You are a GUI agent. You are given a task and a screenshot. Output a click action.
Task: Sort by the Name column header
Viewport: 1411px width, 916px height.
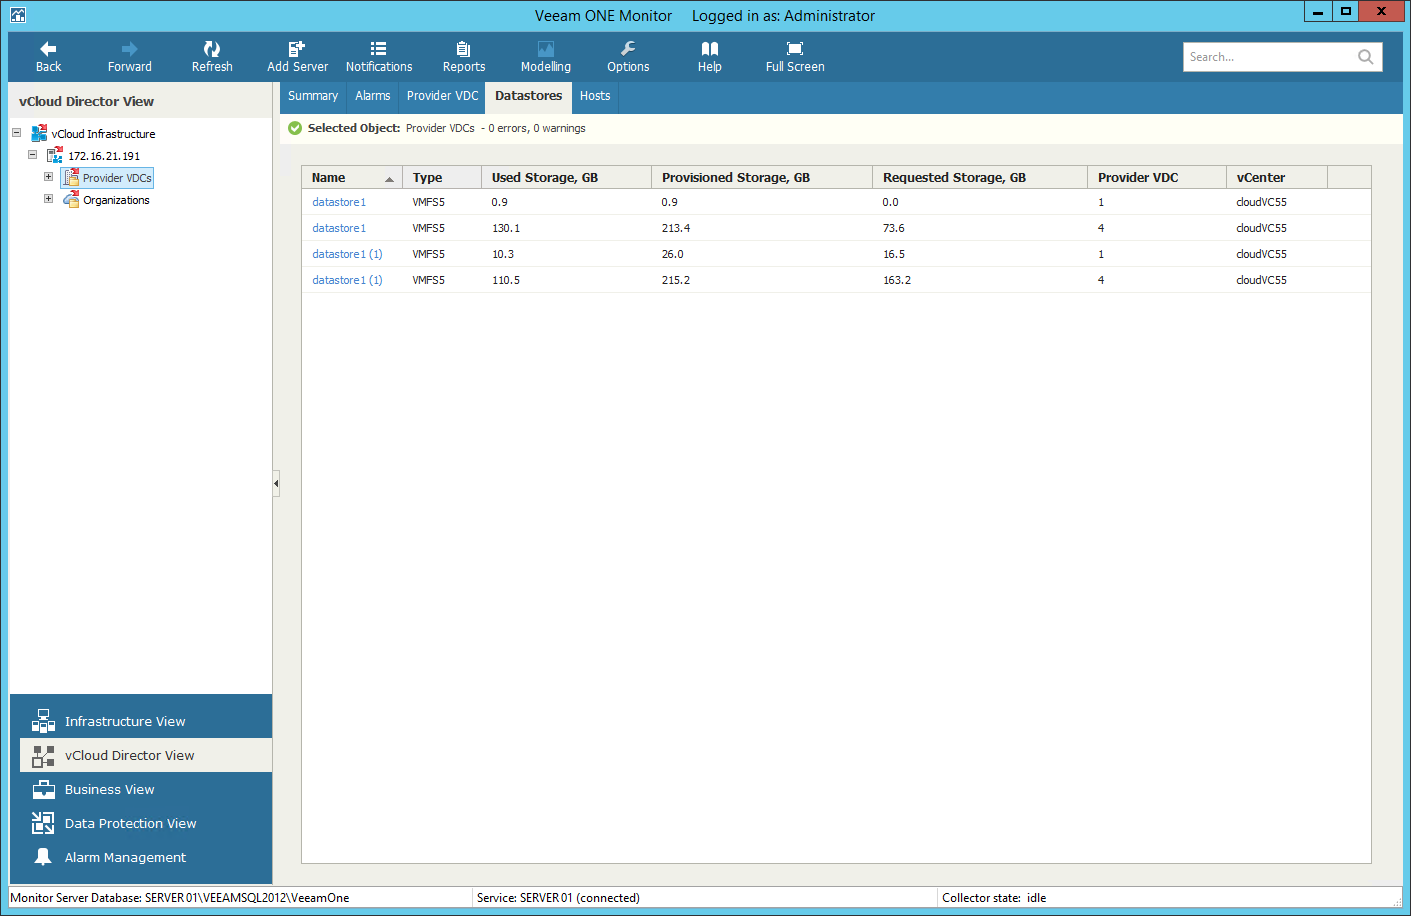[352, 177]
